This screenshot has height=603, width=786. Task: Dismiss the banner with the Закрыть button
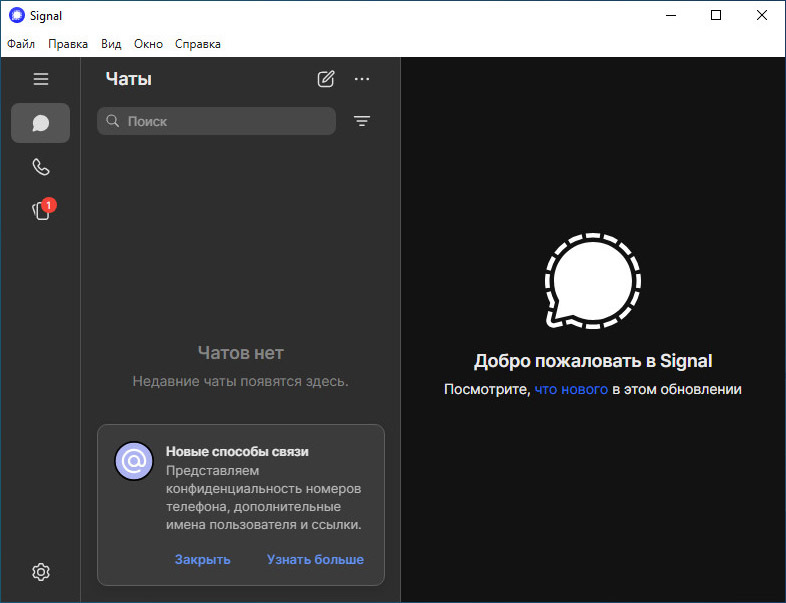point(203,559)
